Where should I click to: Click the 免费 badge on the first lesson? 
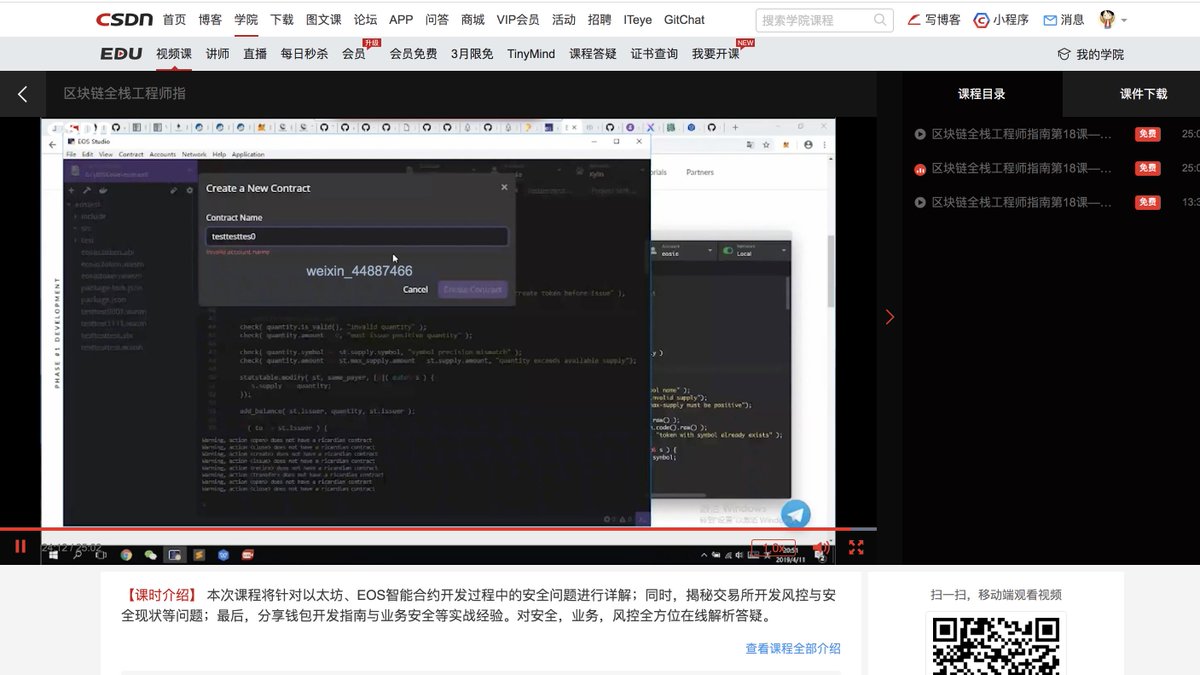pos(1147,134)
